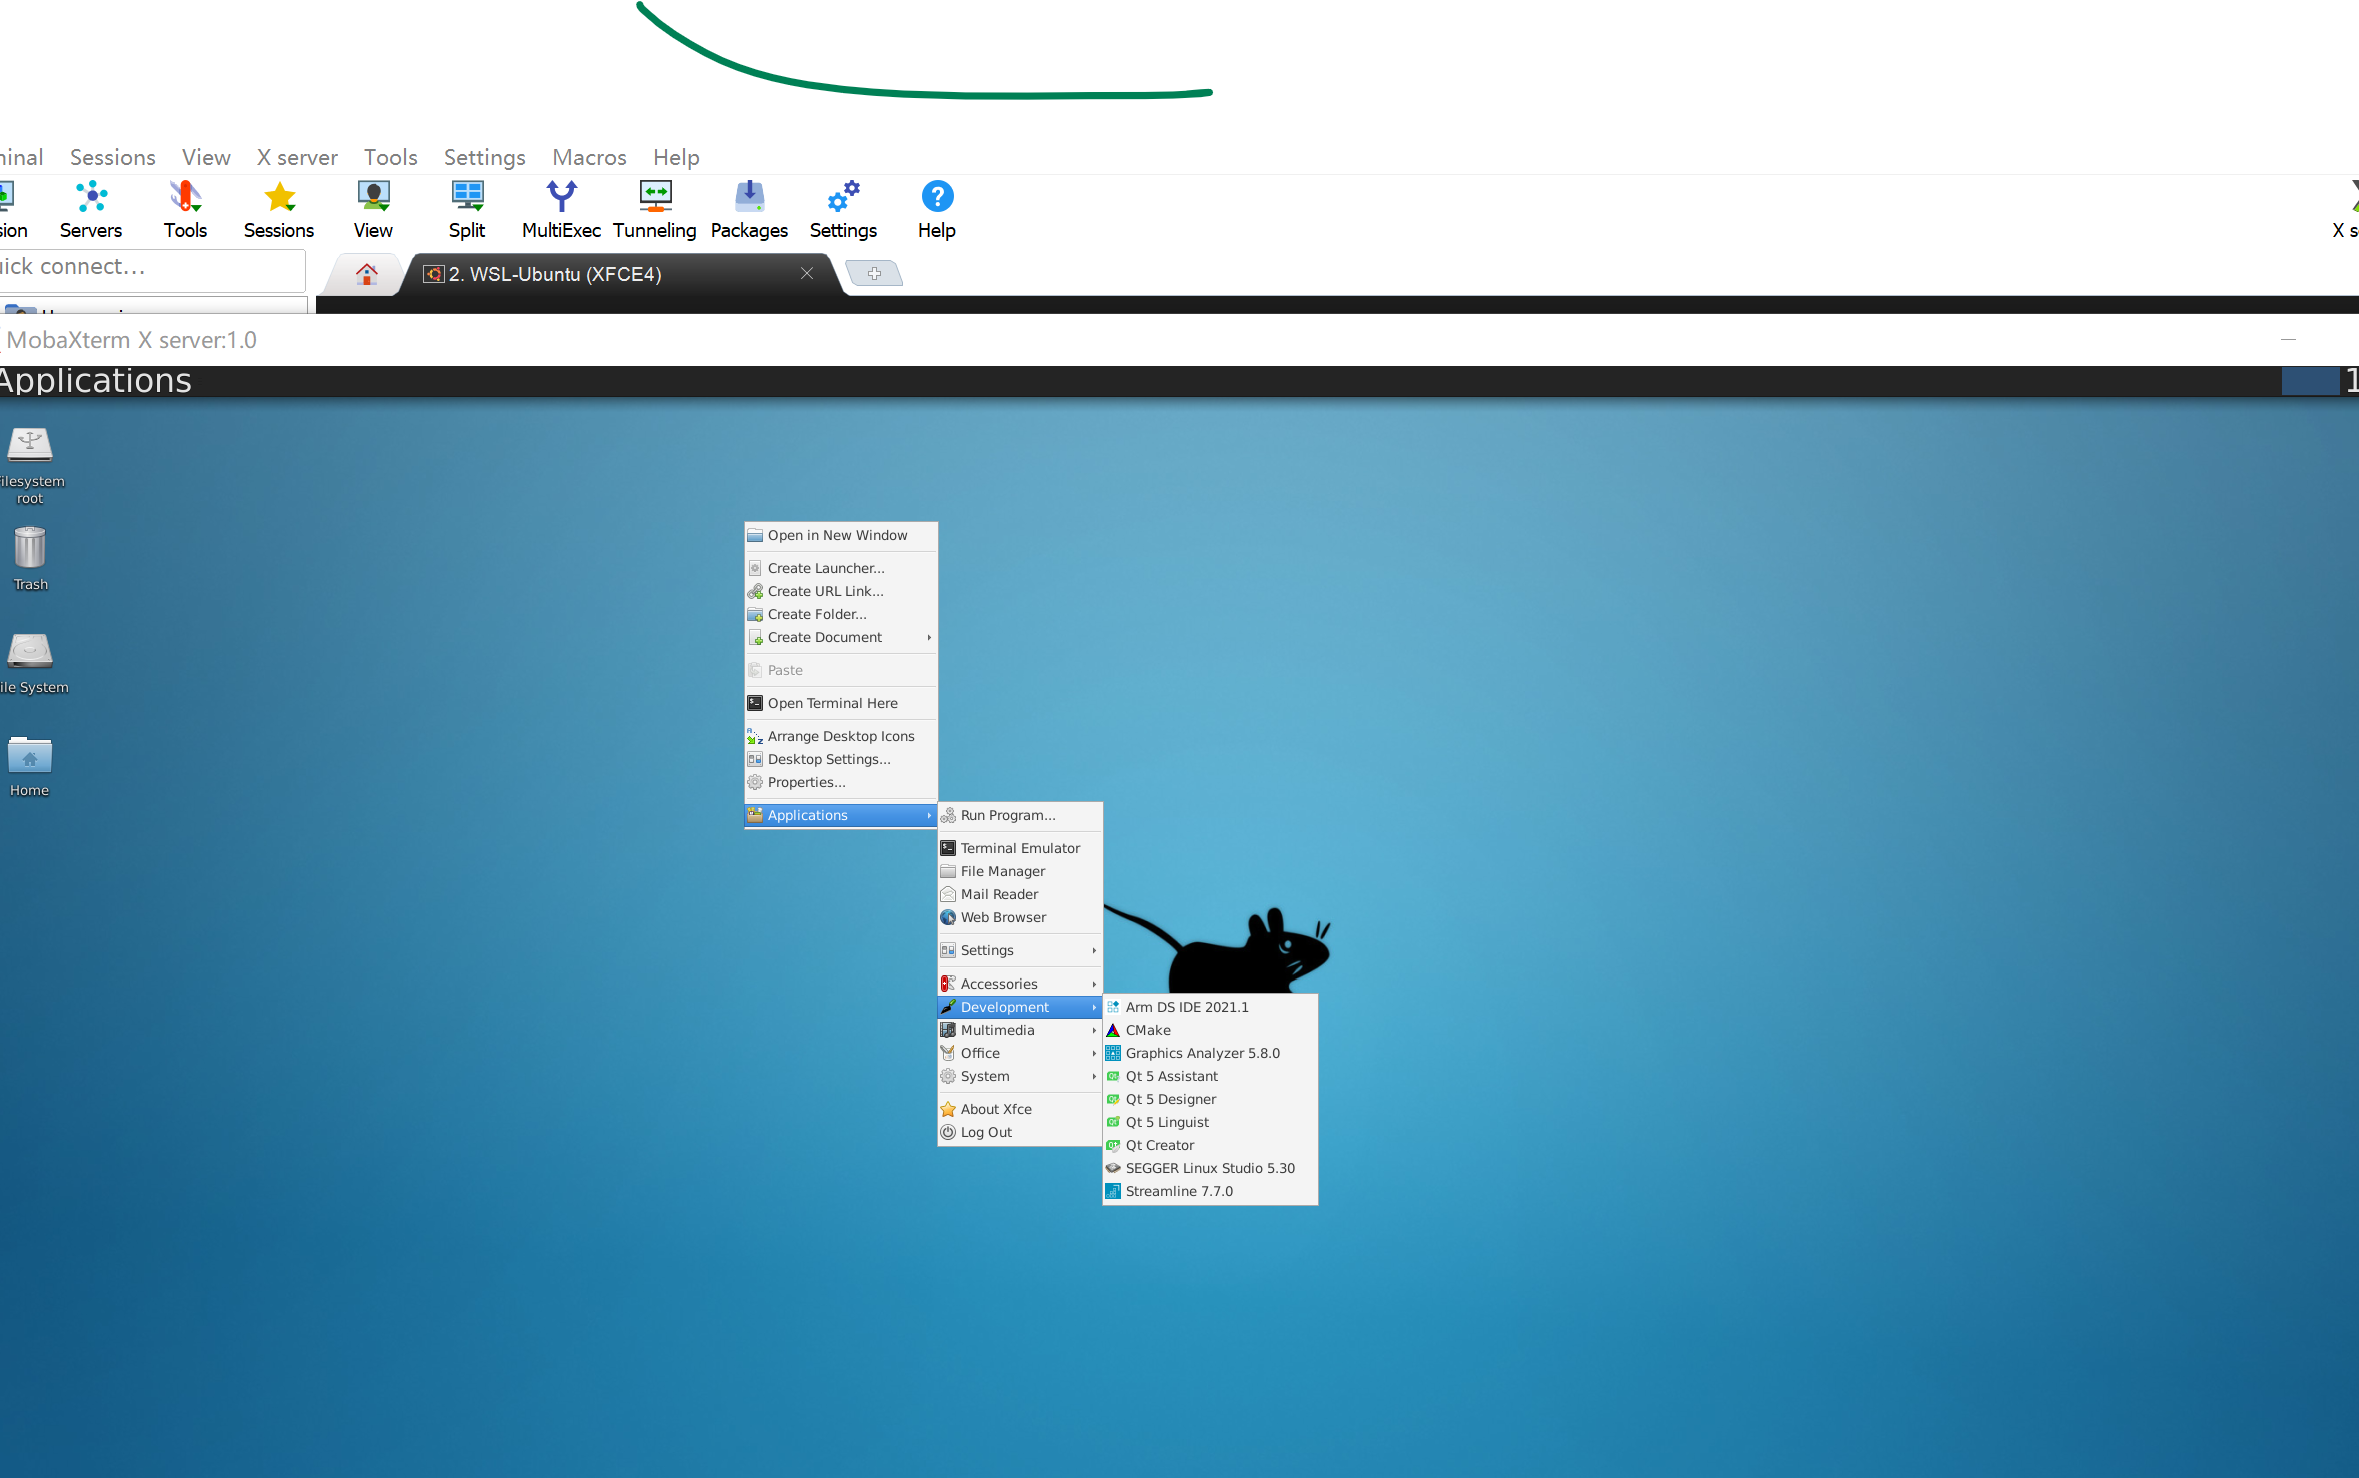
Task: Expand the Create Document submenu
Action: [841, 637]
